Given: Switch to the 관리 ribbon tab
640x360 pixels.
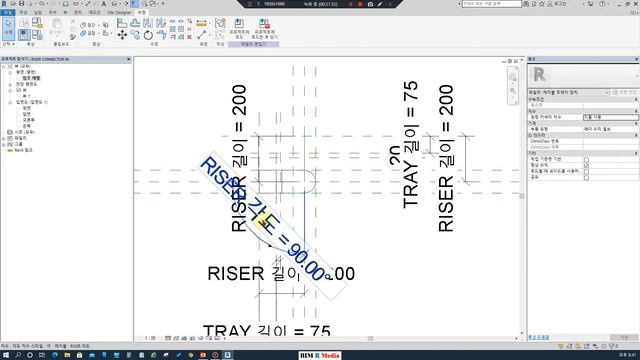Looking at the screenshot, I should click(x=78, y=13).
